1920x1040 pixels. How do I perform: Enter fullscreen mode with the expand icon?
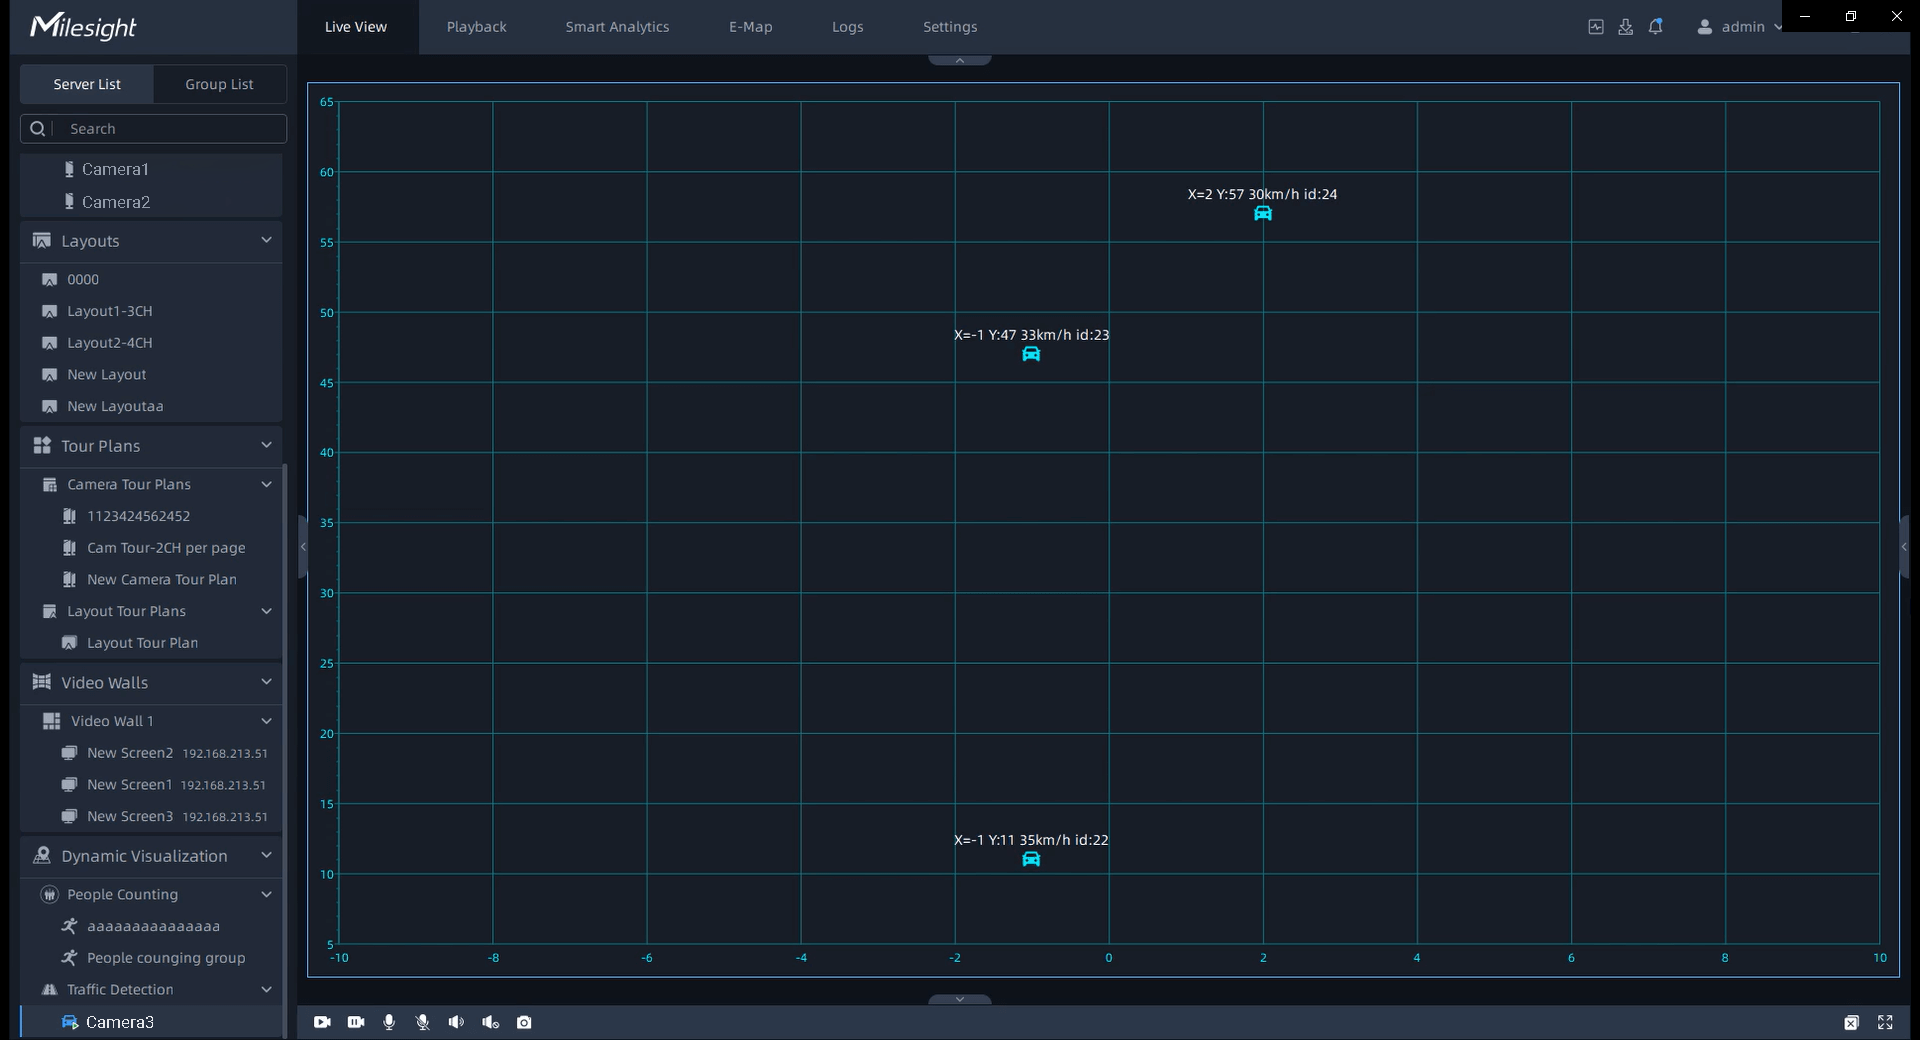pos(1885,1022)
